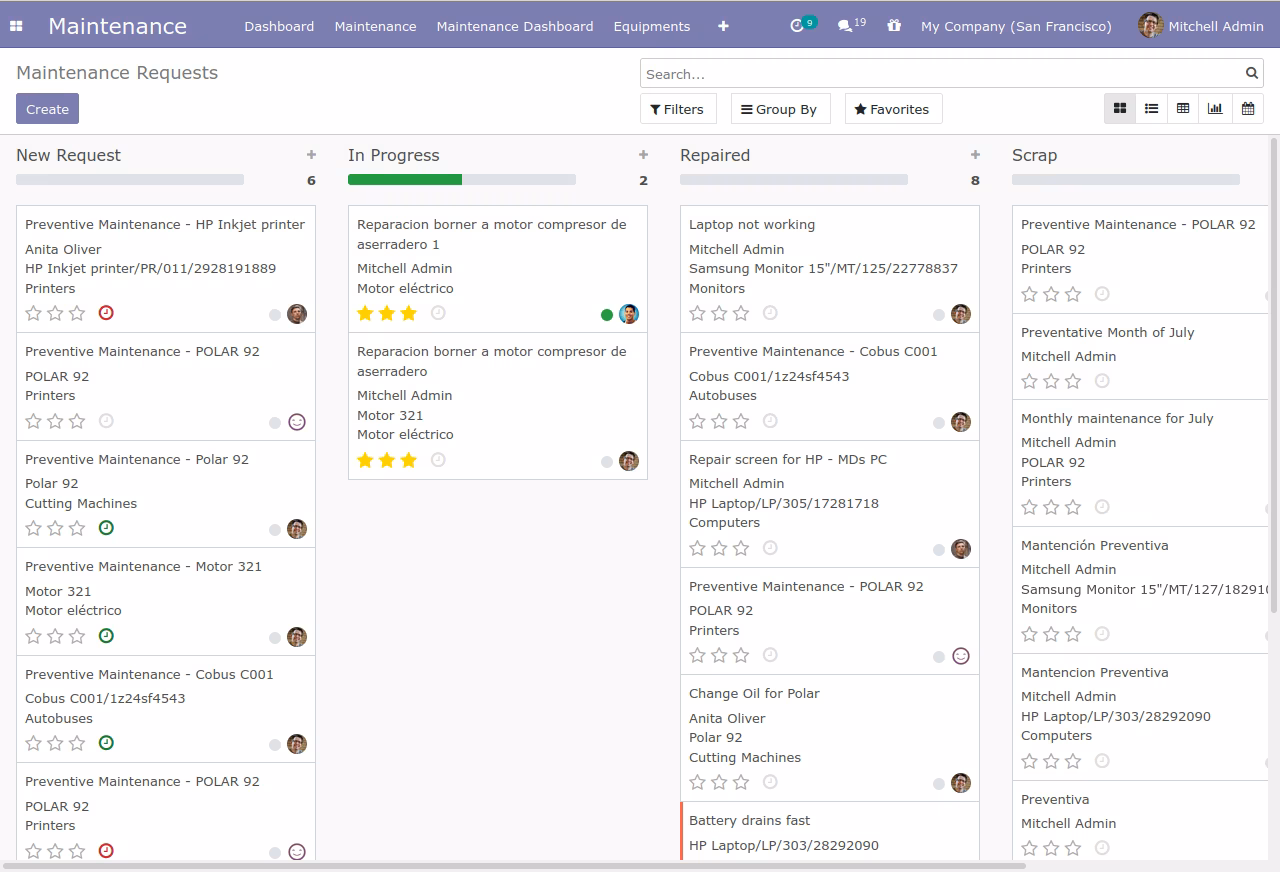Open the Dashboard menu
This screenshot has height=872, width=1280.
coord(279,26)
